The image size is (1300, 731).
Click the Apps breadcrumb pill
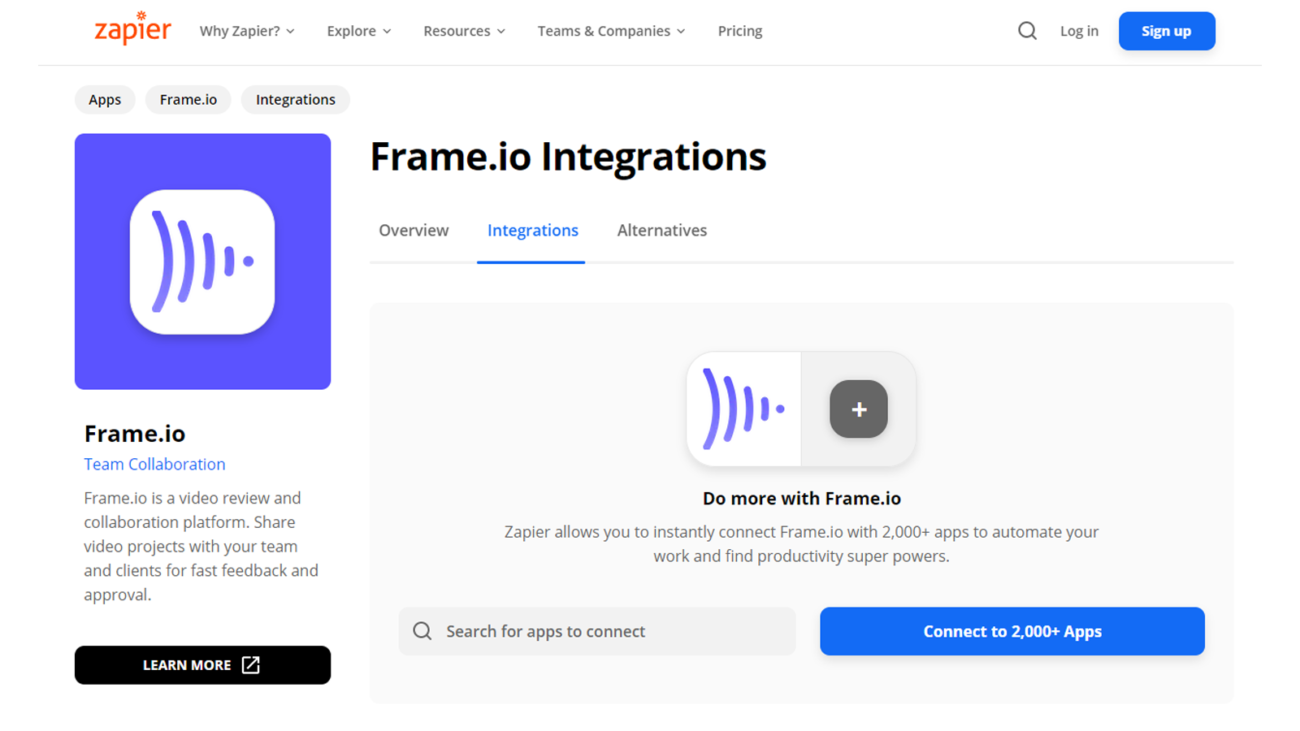point(104,99)
